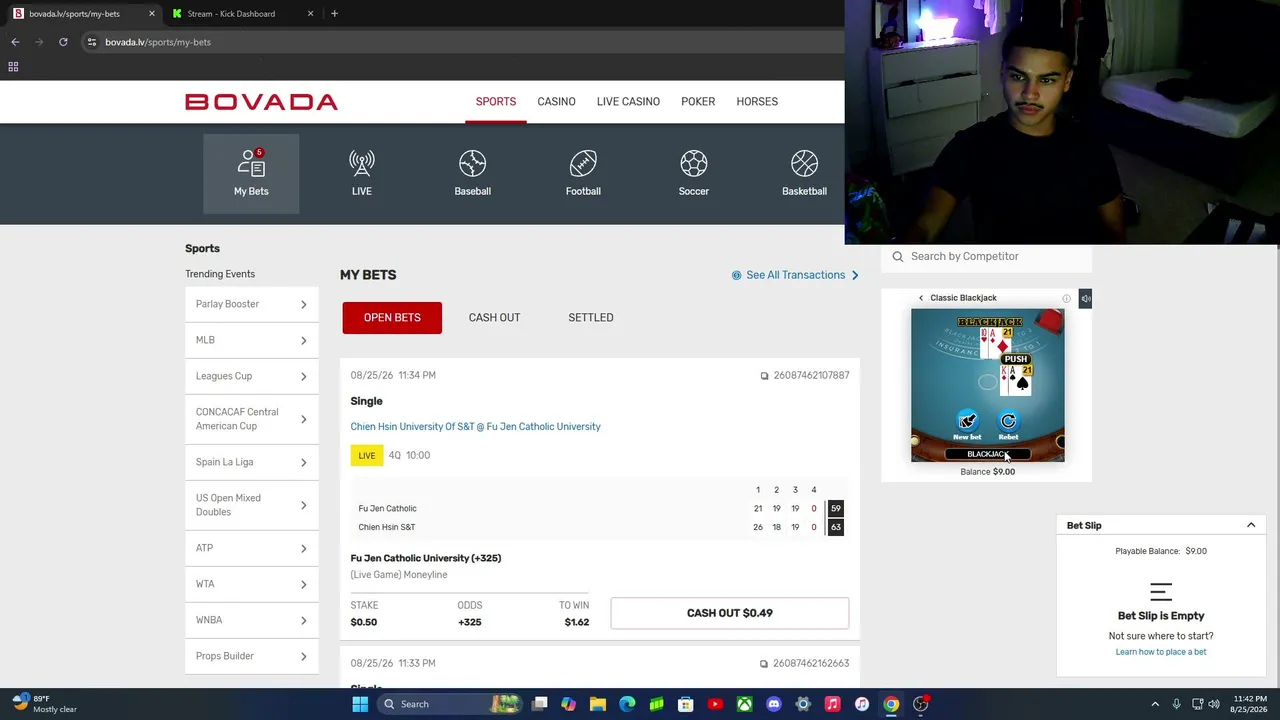
Task: Go back using the browser back arrow
Action: click(15, 42)
